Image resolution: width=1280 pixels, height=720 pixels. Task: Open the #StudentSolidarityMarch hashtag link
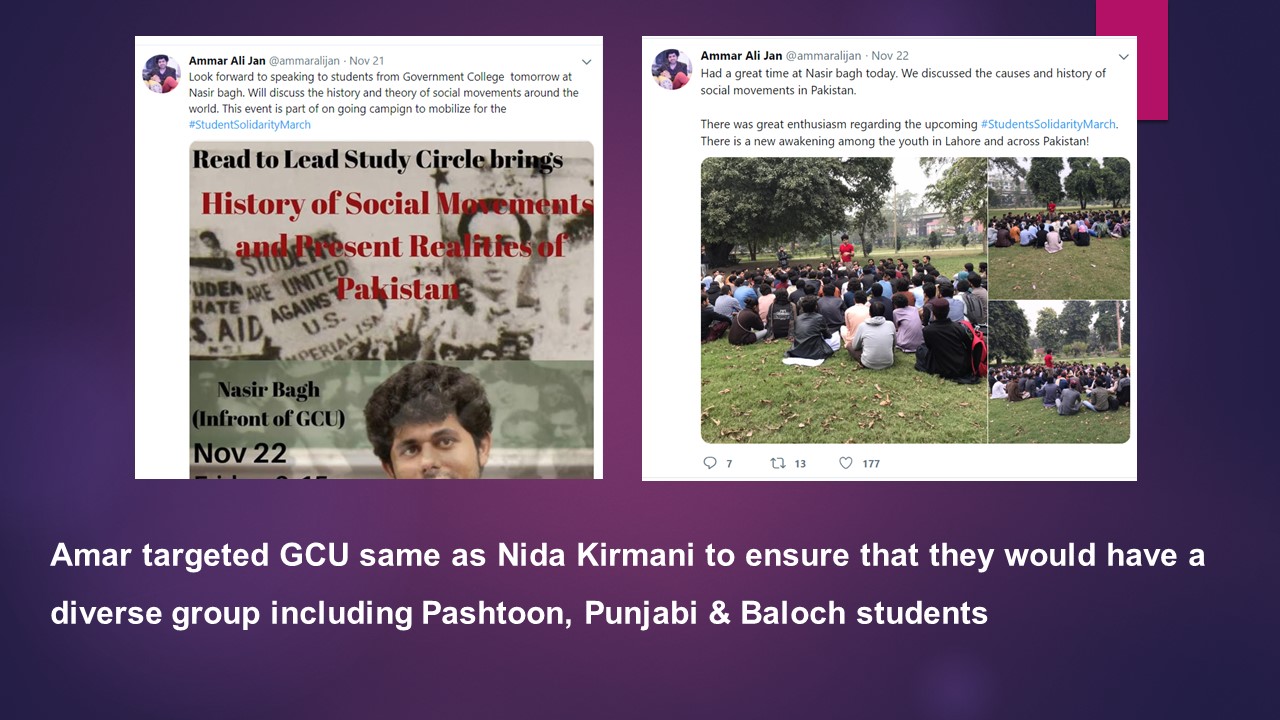tap(250, 125)
